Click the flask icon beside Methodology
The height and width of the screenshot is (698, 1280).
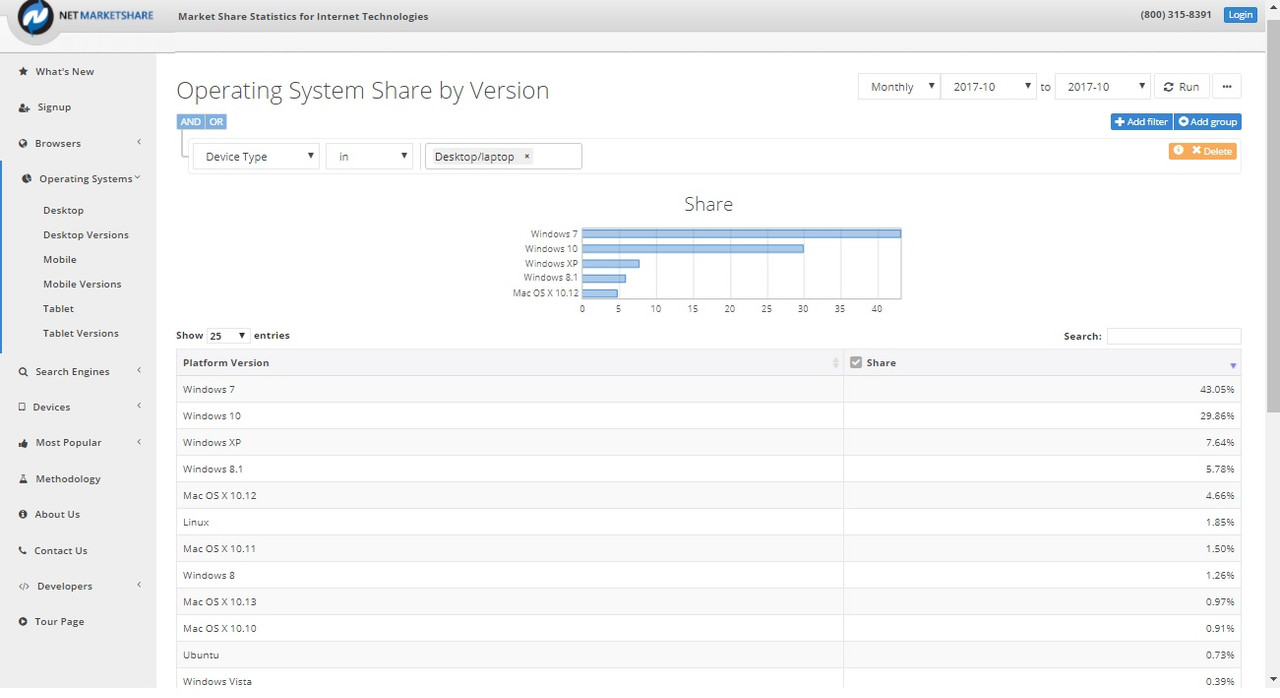(24, 479)
